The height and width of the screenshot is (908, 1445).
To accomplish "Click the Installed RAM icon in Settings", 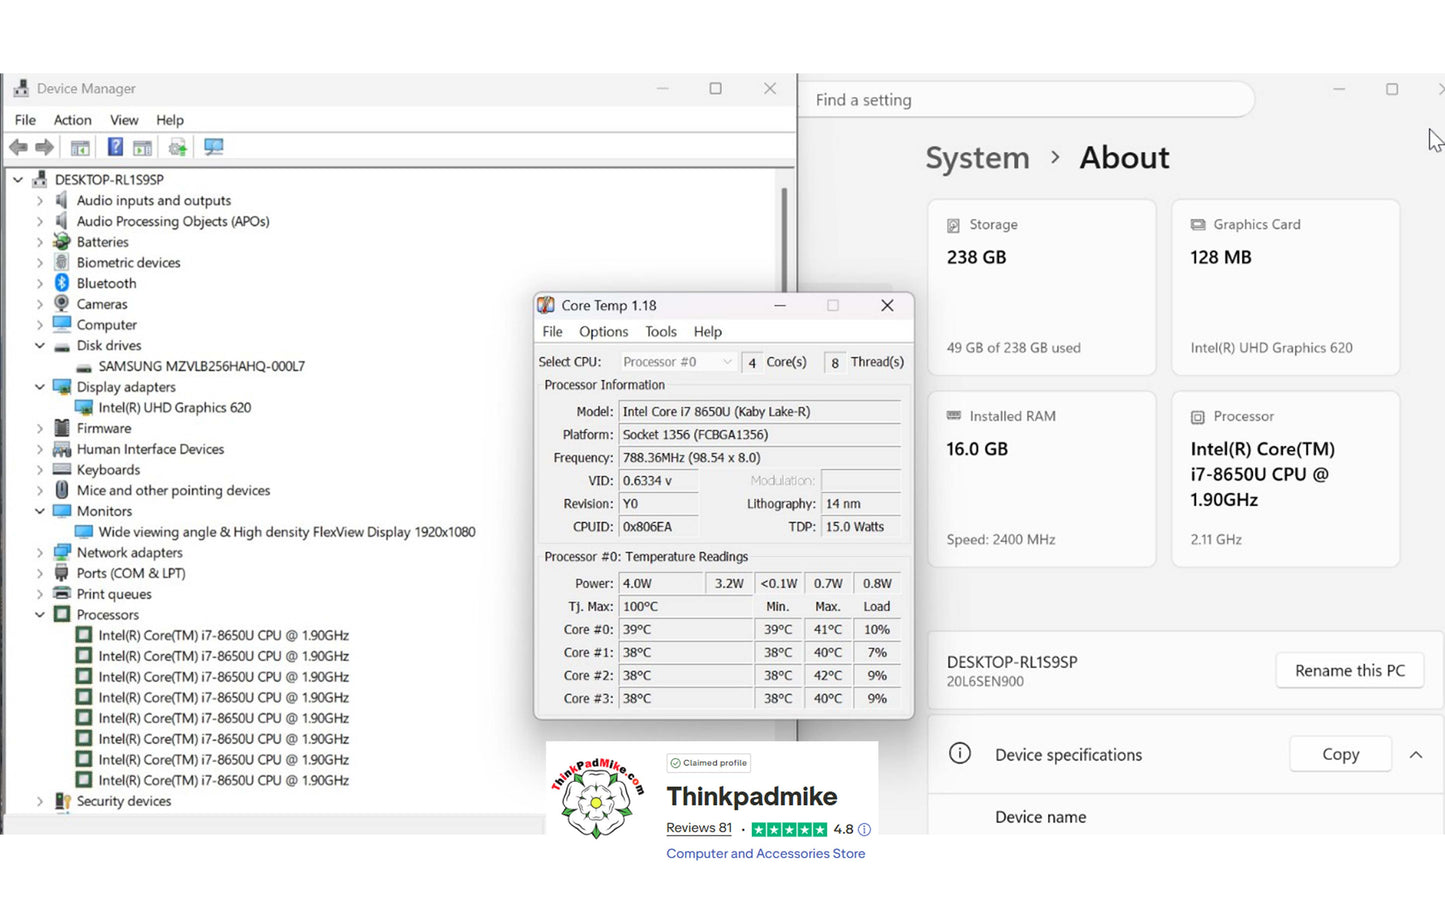I will 953,416.
